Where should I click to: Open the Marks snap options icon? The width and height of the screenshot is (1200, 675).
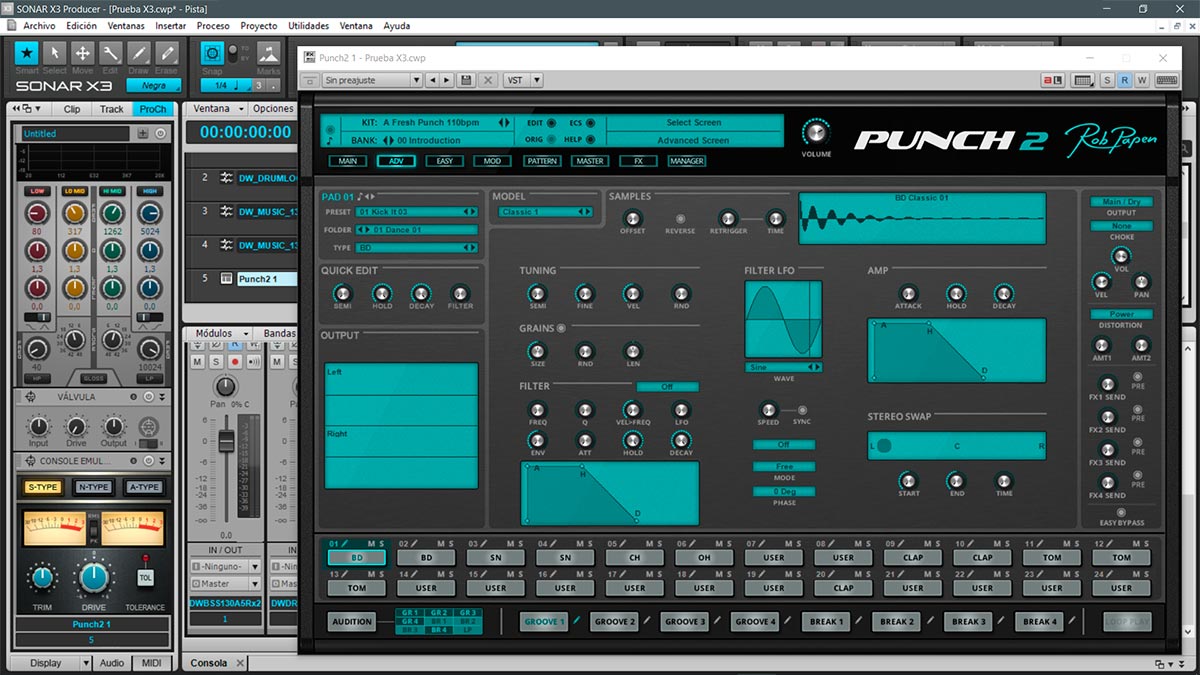268,54
